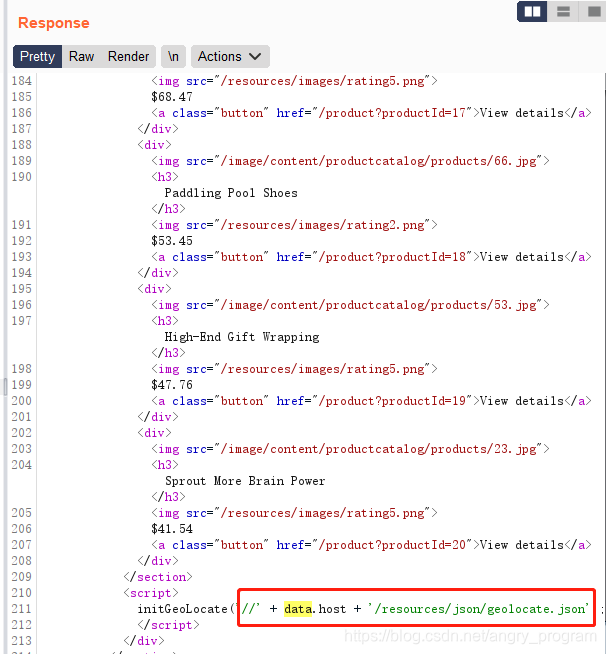Click the productId=20 anchor line
This screenshot has height=654, width=606.
pyautogui.click(x=371, y=545)
